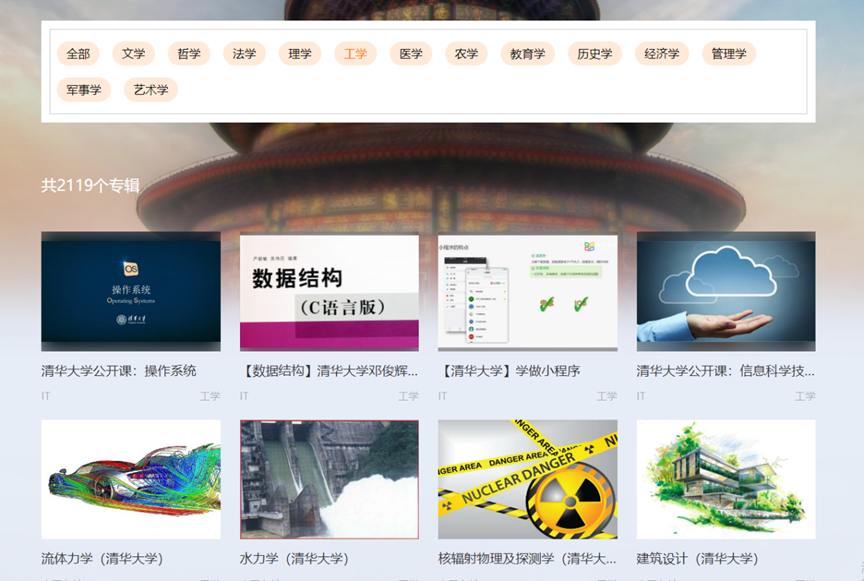This screenshot has width=864, height=581.
Task: Switch to 军事学 category
Action: click(x=84, y=90)
